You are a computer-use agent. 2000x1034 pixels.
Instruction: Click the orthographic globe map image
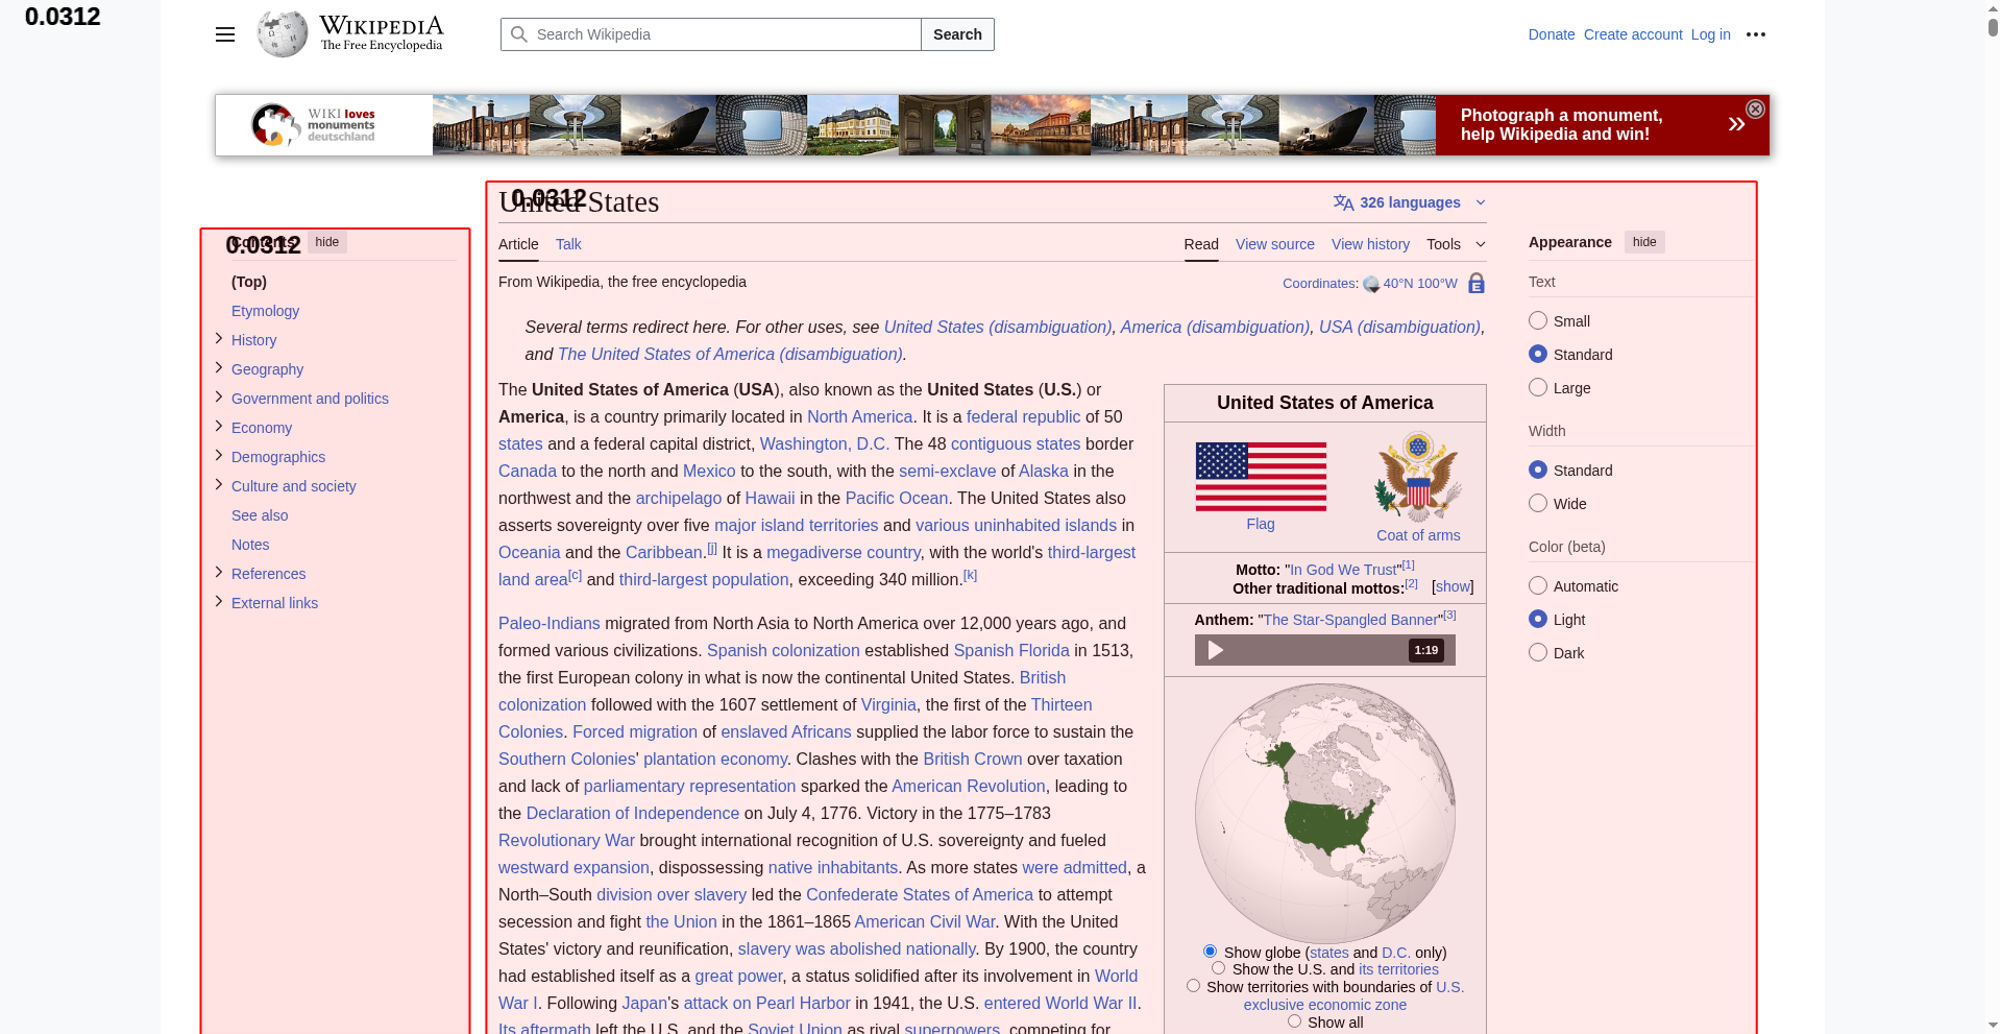[1325, 812]
